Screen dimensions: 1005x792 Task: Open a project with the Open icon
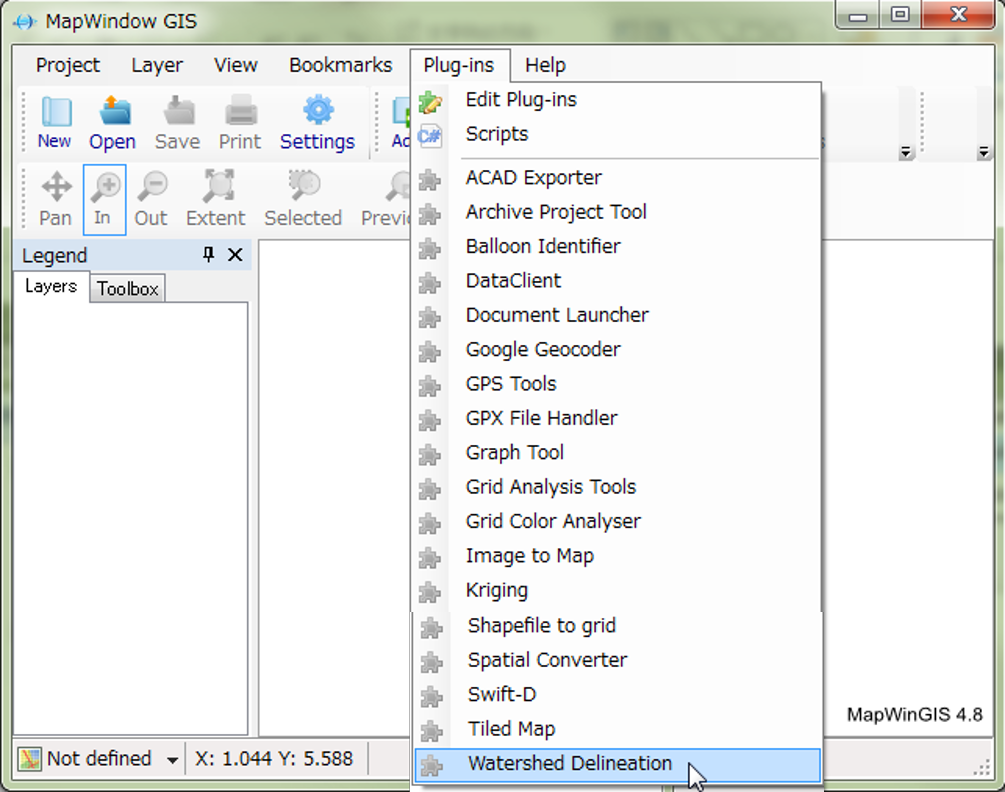coord(113,122)
